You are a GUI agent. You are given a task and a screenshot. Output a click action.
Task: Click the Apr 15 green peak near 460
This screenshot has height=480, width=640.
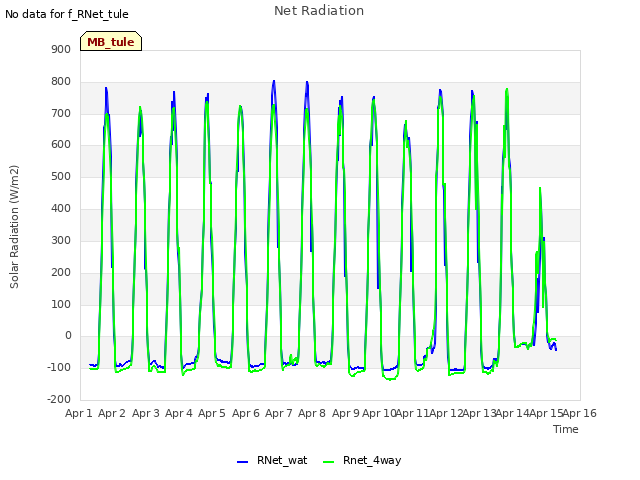[540, 189]
